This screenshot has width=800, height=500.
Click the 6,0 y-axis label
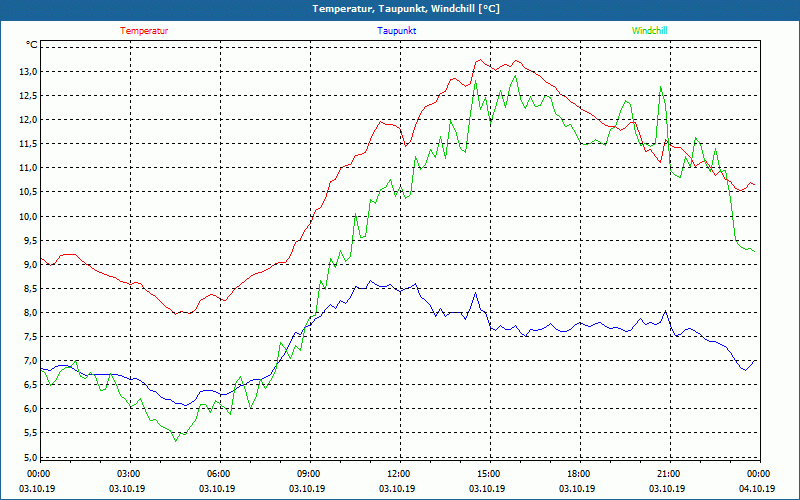pos(31,409)
